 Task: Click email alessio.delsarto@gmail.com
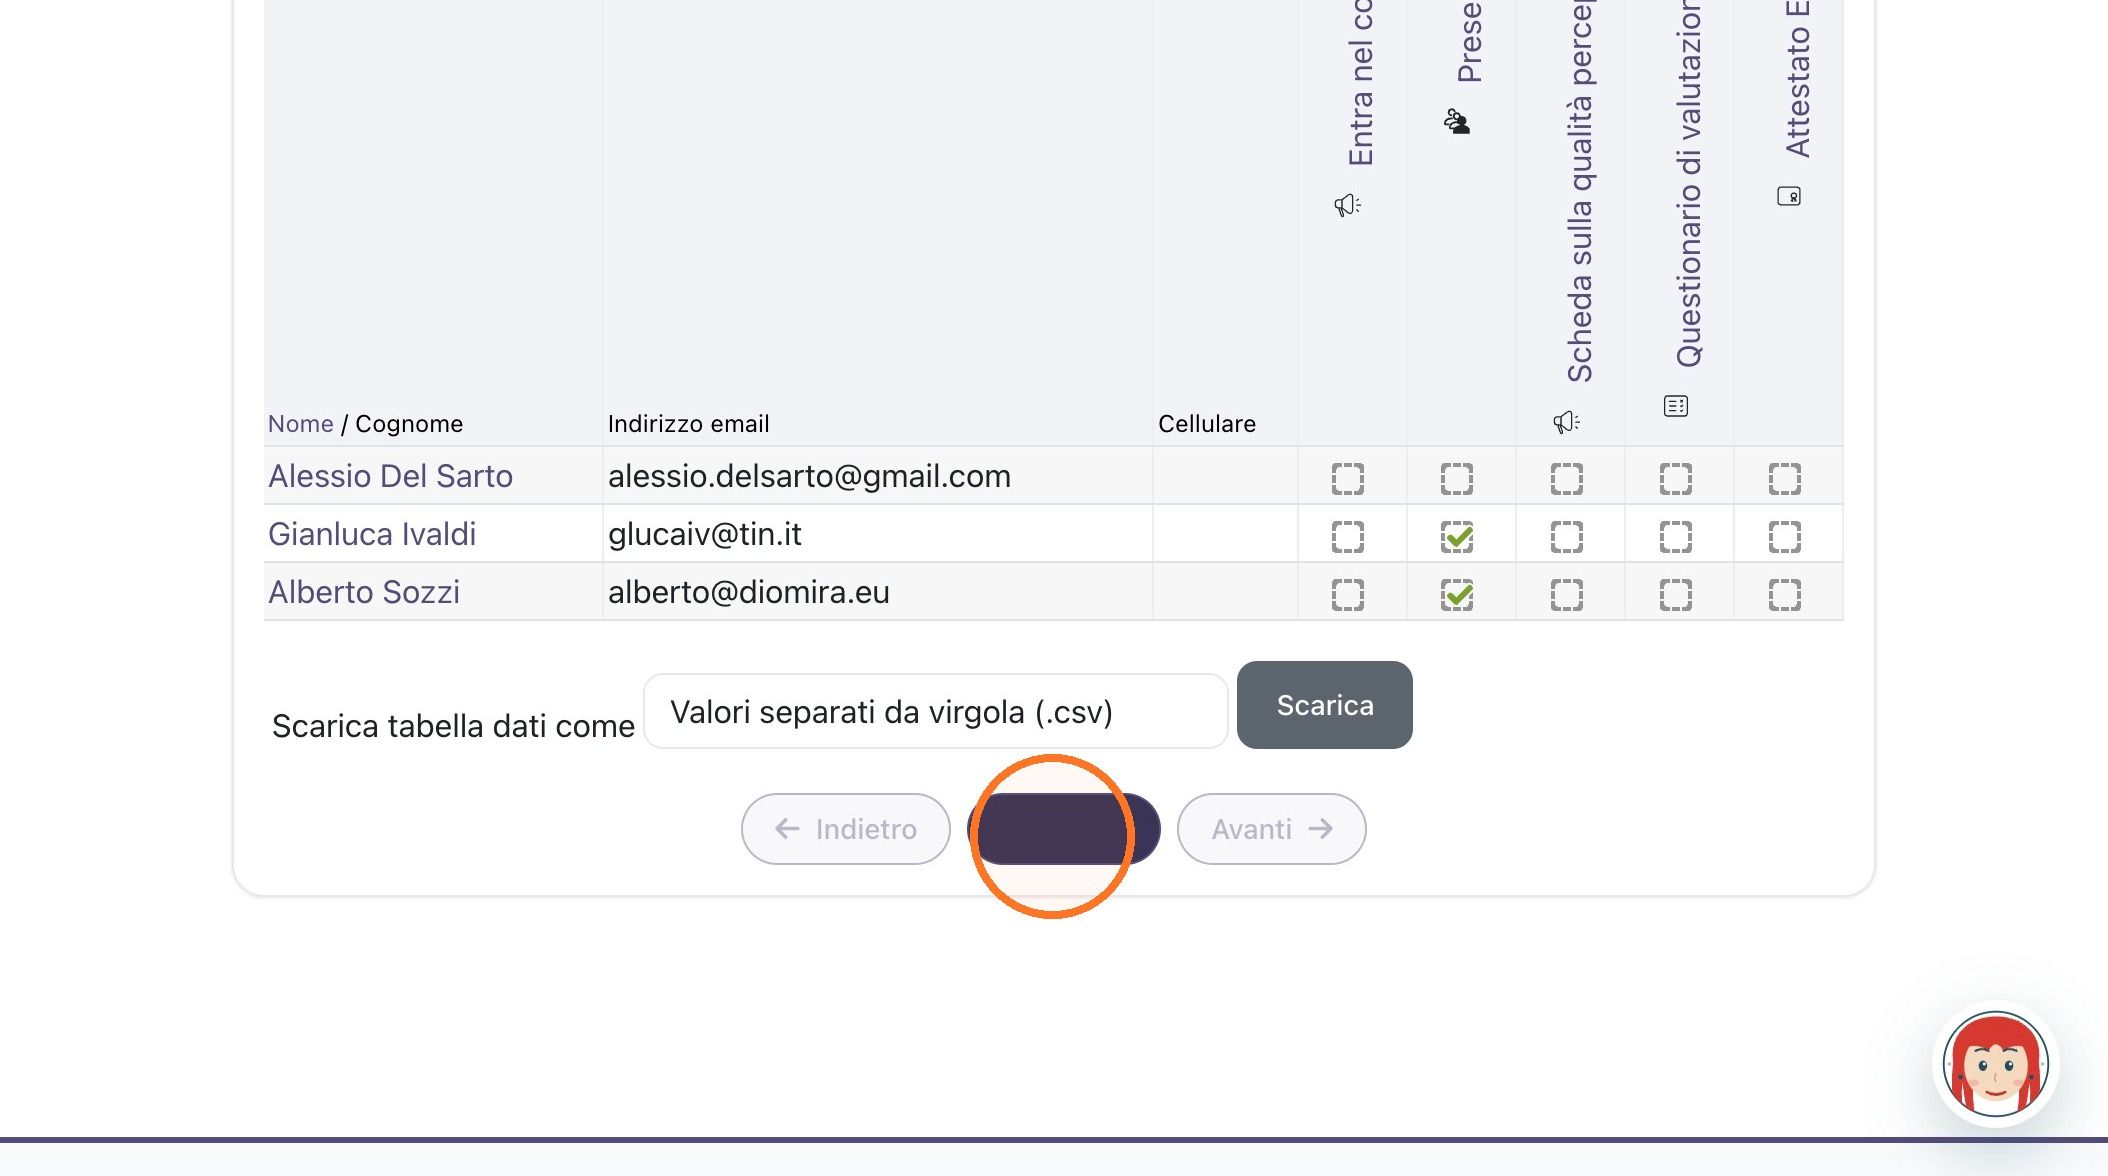coord(809,476)
